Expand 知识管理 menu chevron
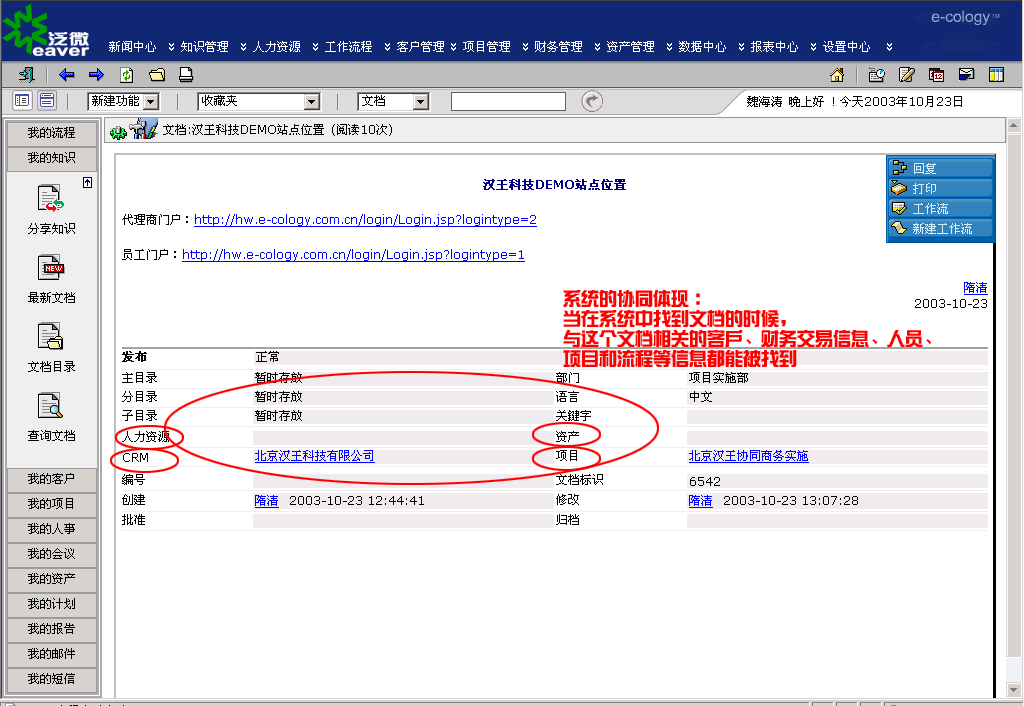This screenshot has width=1024, height=706. pyautogui.click(x=243, y=47)
